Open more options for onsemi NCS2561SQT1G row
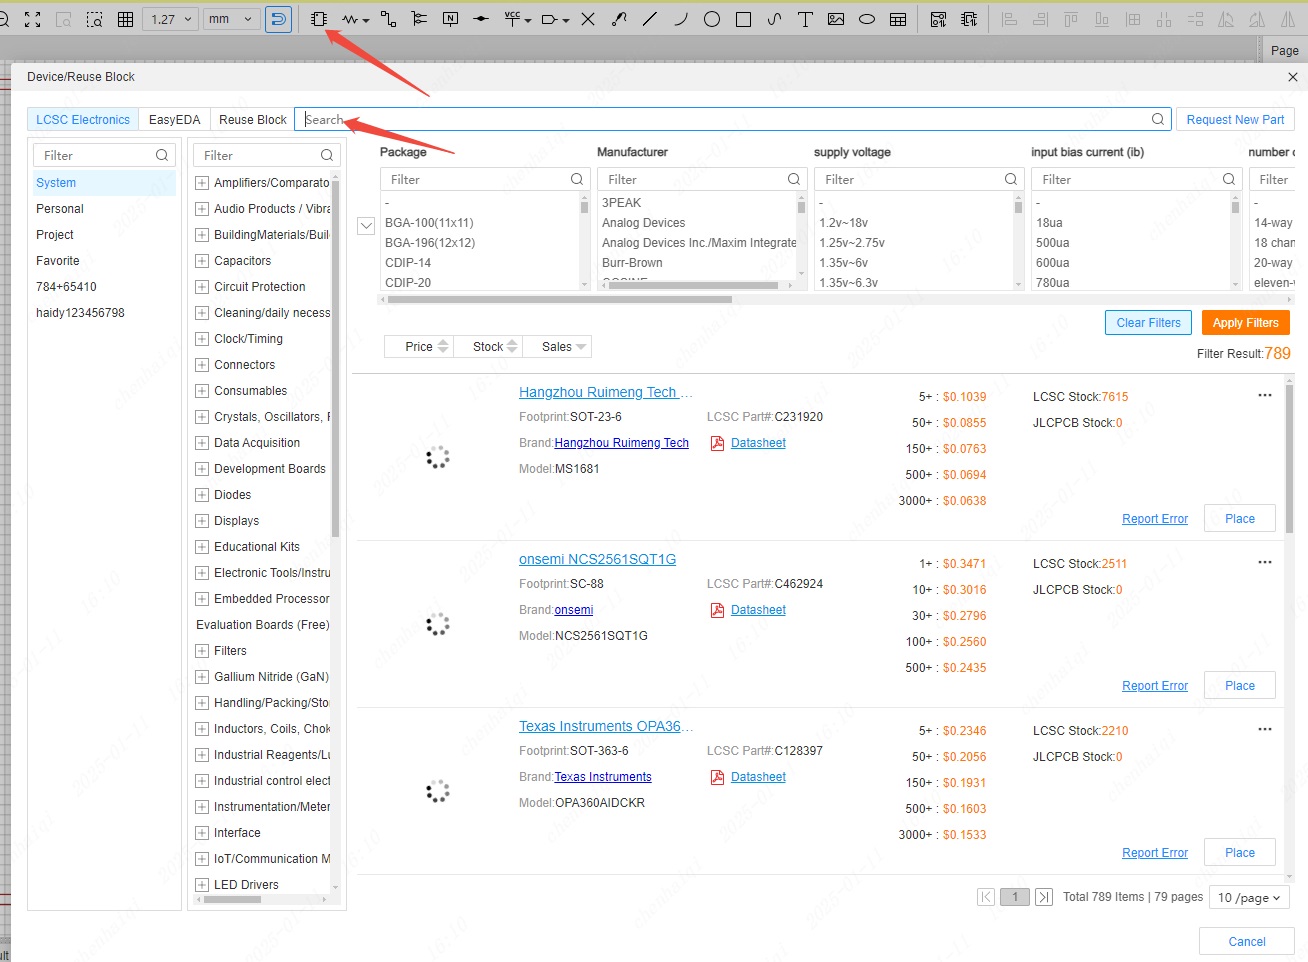Viewport: 1308px width, 962px height. click(1265, 562)
